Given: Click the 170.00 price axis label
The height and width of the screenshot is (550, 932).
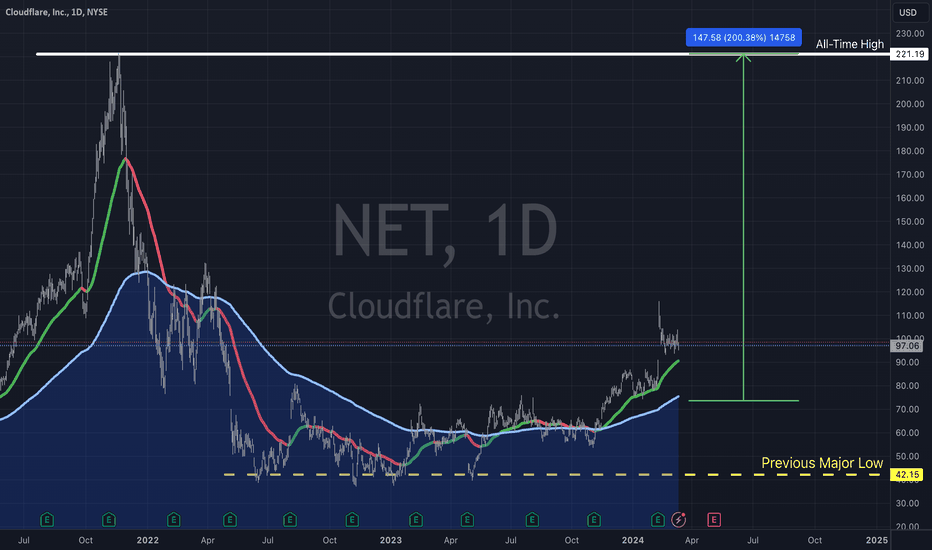Looking at the screenshot, I should pos(910,174).
